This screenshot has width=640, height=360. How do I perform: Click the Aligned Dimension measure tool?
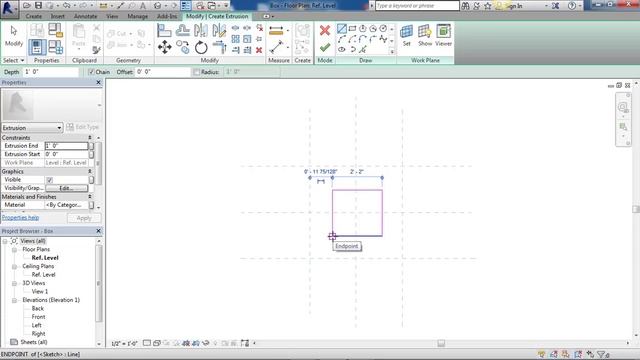click(x=276, y=31)
